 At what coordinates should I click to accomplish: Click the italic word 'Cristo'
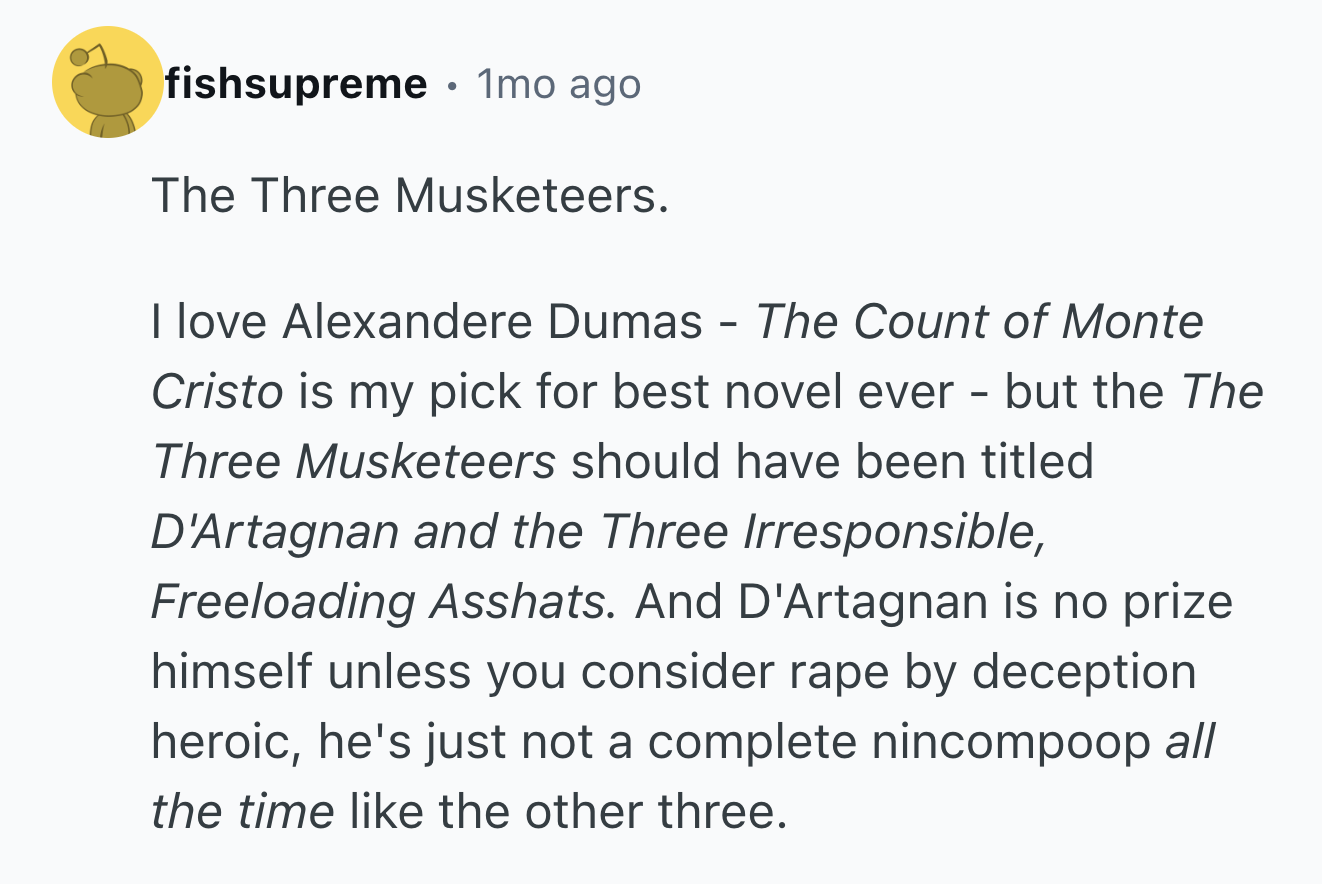[218, 392]
